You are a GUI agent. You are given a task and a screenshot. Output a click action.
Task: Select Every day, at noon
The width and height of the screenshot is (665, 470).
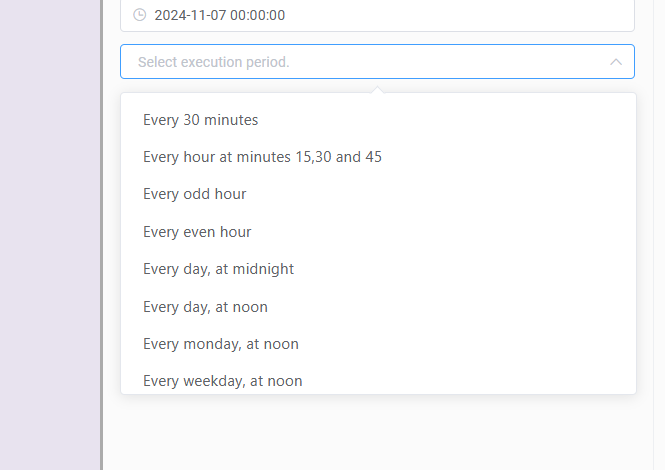[205, 307]
